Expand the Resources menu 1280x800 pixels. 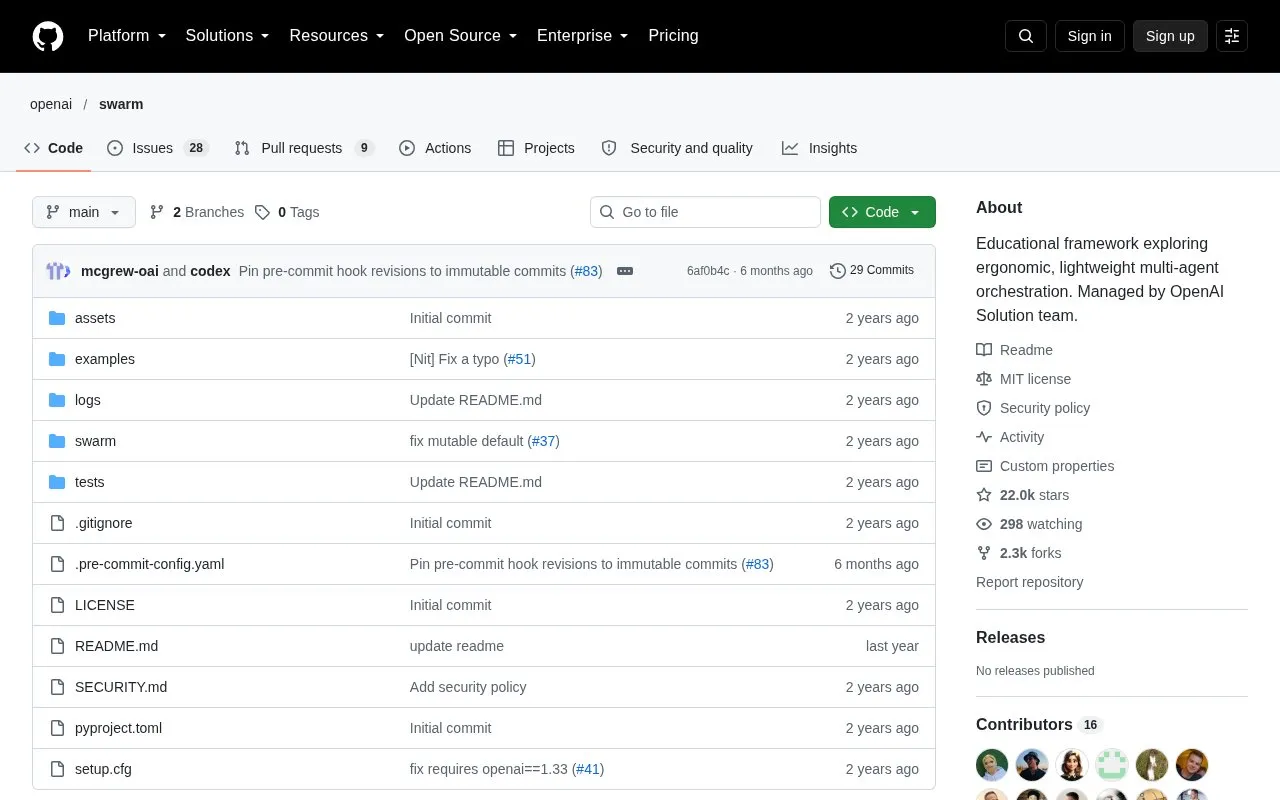337,36
